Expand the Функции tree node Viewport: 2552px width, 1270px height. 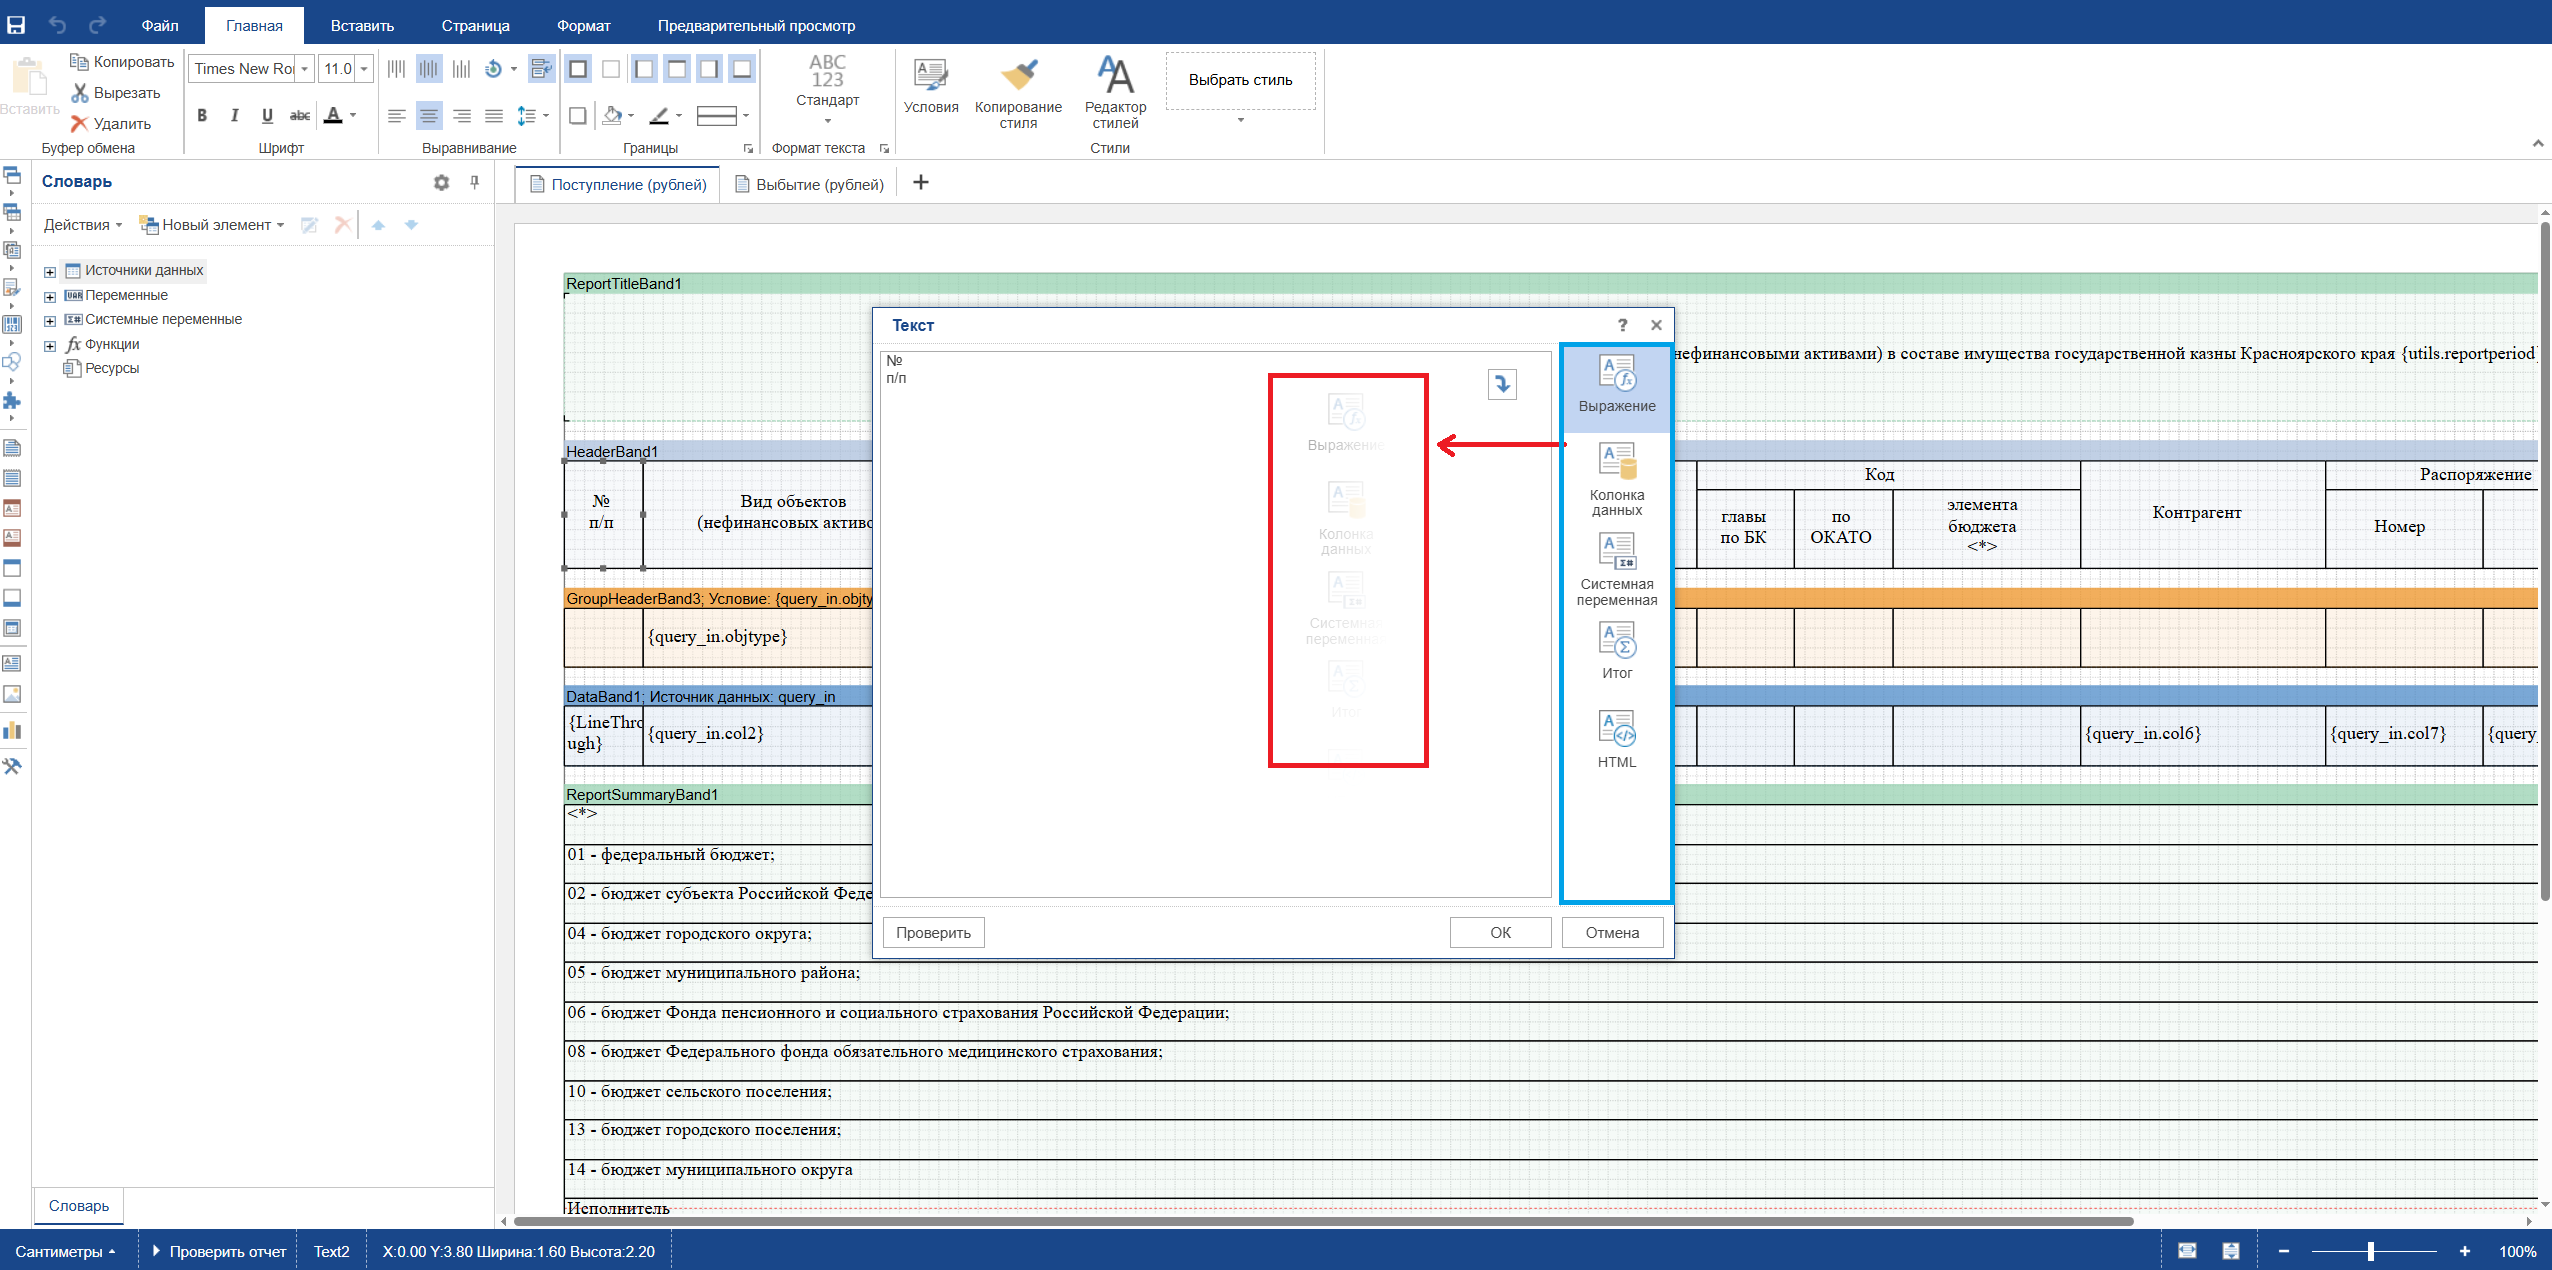[50, 346]
